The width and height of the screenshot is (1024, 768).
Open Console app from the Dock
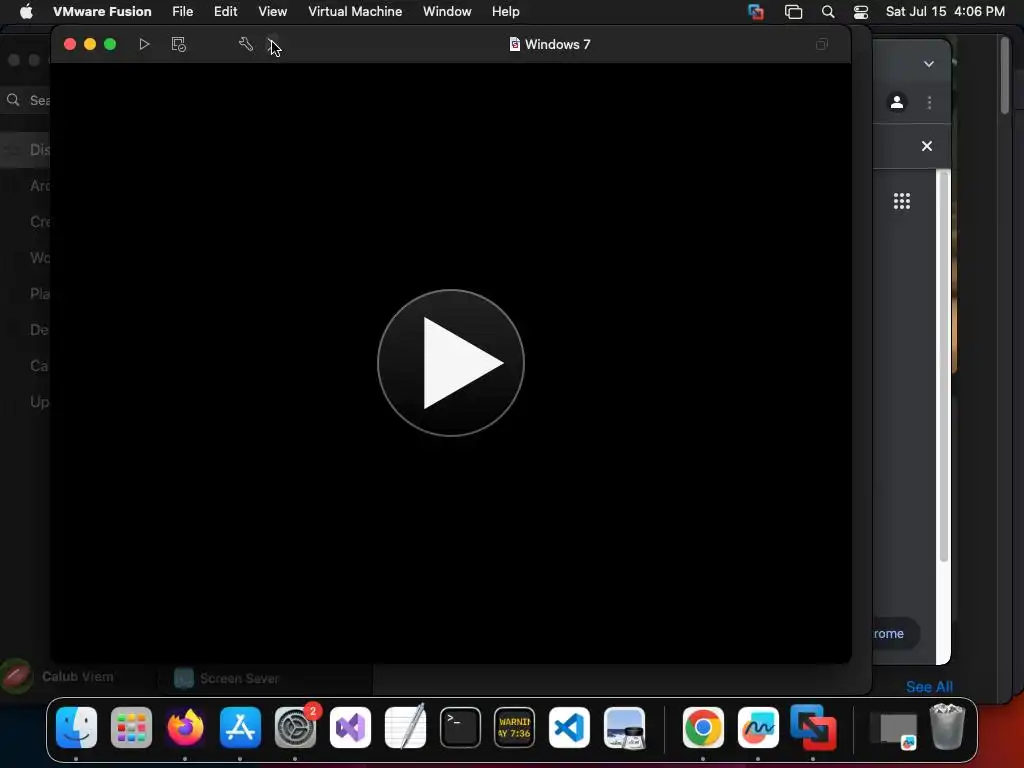pyautogui.click(x=515, y=728)
